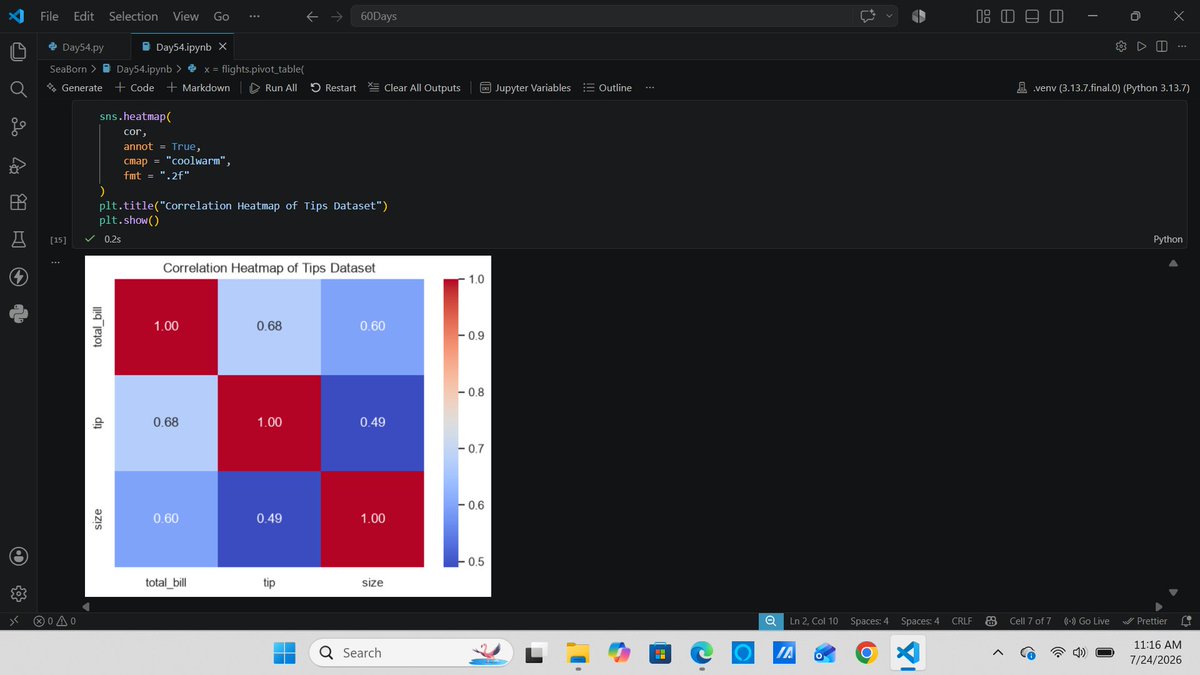Clear All Outputs
The image size is (1200, 675).
tap(414, 87)
